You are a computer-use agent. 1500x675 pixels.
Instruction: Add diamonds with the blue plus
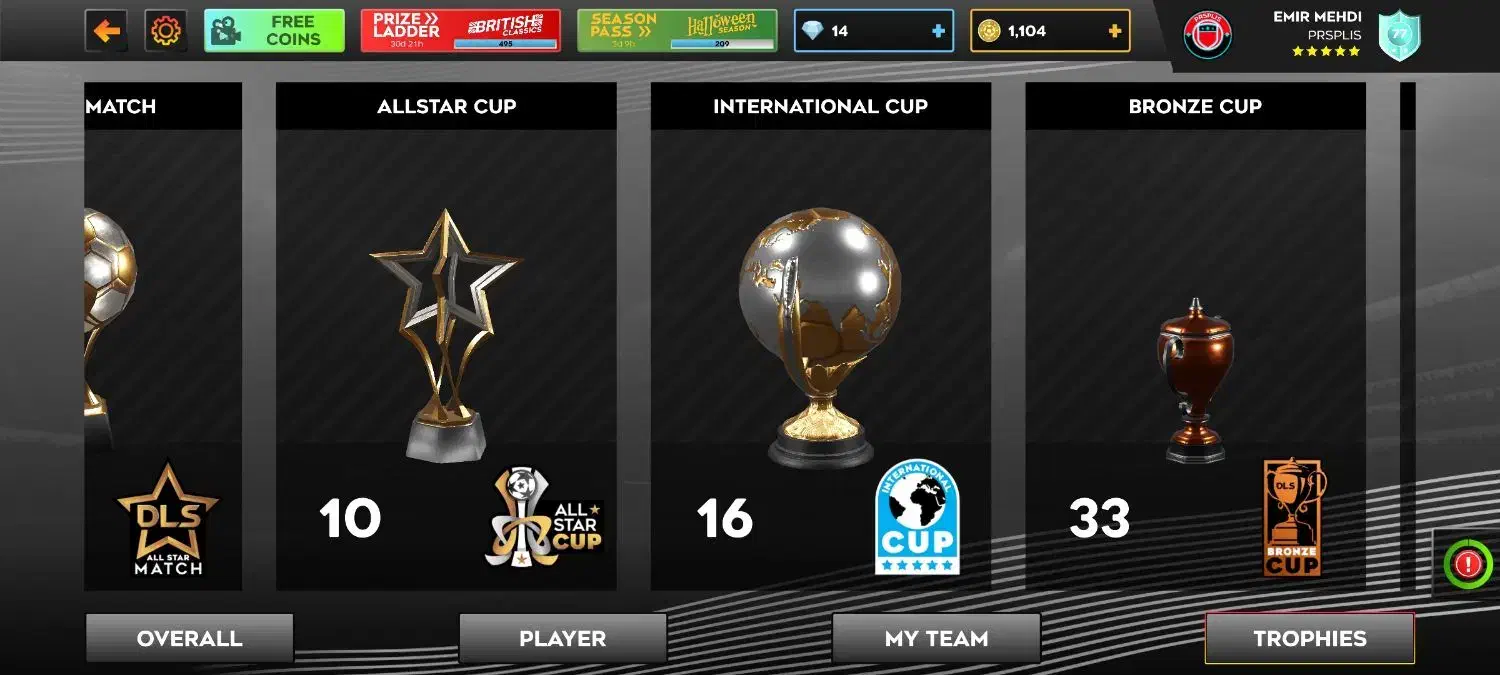[x=938, y=31]
